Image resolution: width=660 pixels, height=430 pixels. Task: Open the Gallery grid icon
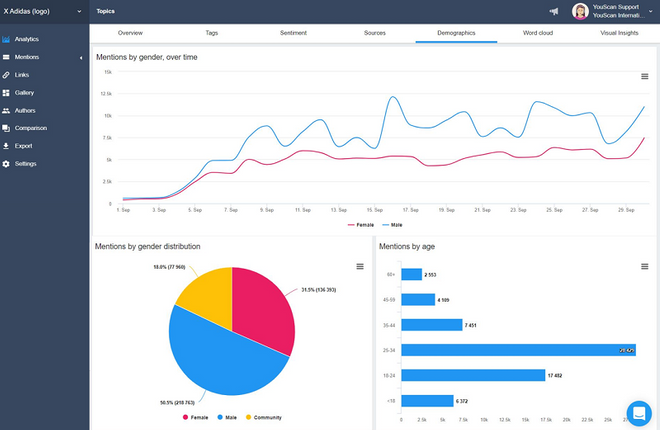[x=6, y=93]
